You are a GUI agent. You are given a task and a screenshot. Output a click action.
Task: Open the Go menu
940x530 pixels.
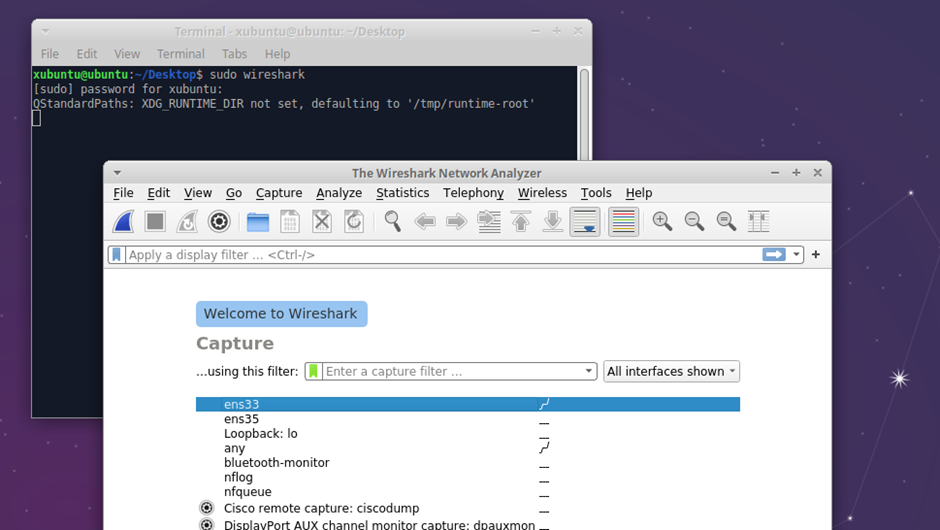tap(234, 193)
